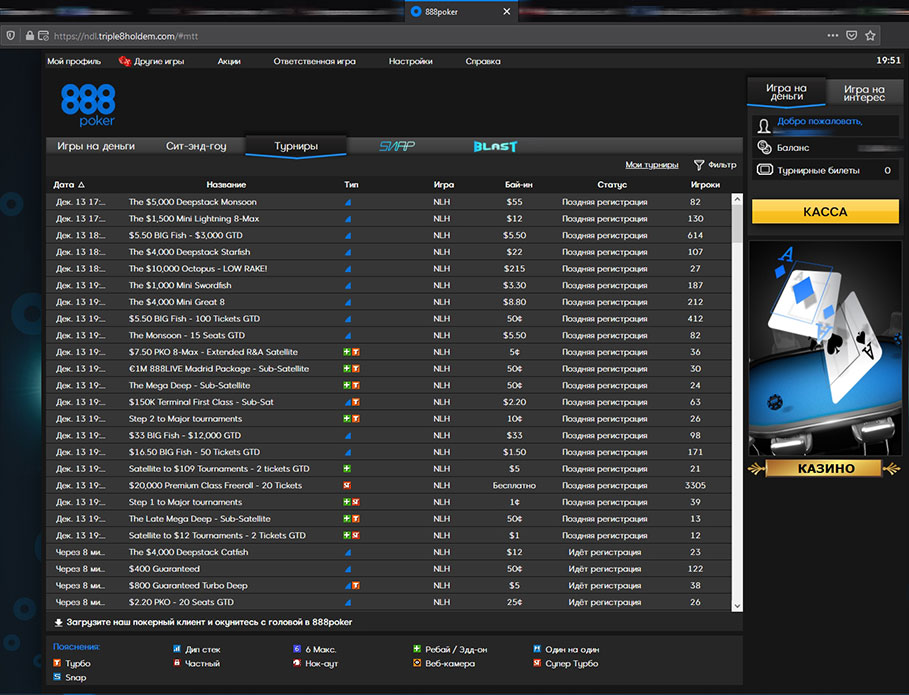Click type icon of Satellite to $109 Tournaments
909x695 pixels.
coord(347,468)
